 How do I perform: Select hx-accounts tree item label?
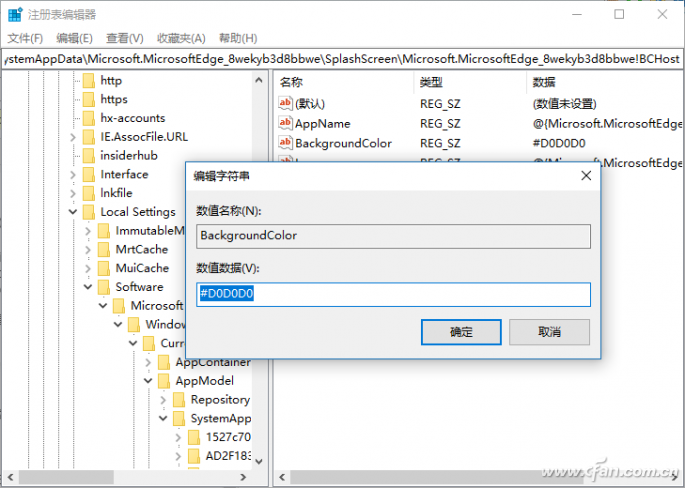pyautogui.click(x=133, y=118)
